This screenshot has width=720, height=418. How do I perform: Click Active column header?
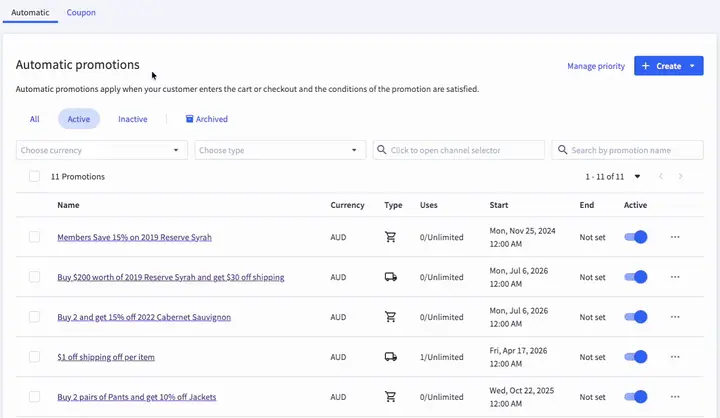coord(636,205)
